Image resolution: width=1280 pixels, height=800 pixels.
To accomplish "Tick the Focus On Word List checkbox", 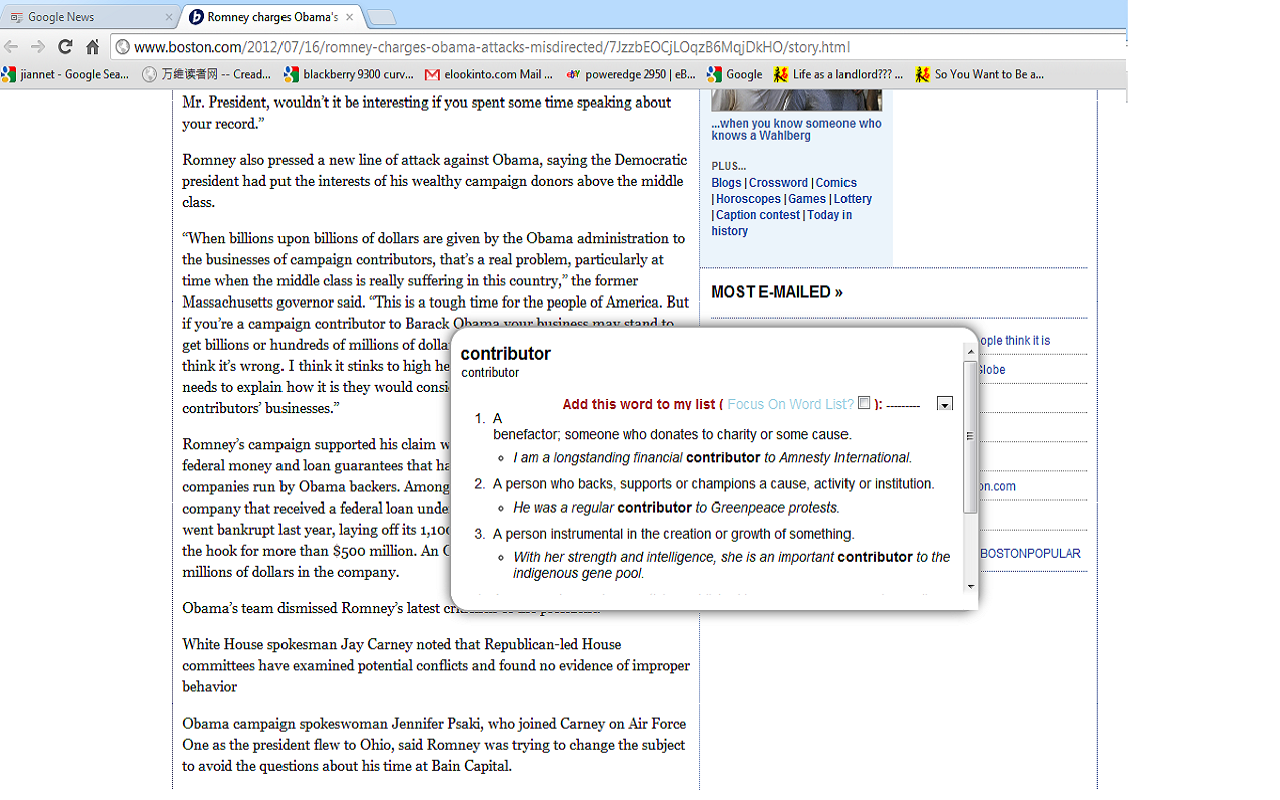I will point(864,403).
